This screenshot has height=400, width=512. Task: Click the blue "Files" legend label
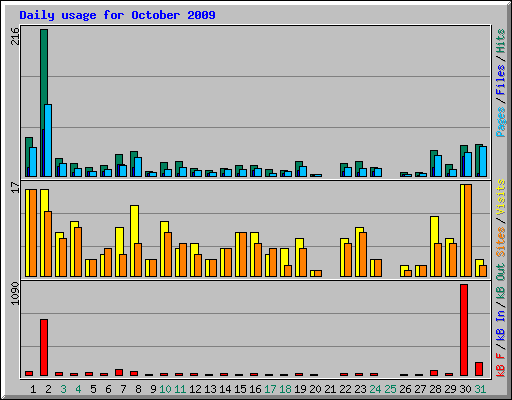pyautogui.click(x=500, y=80)
